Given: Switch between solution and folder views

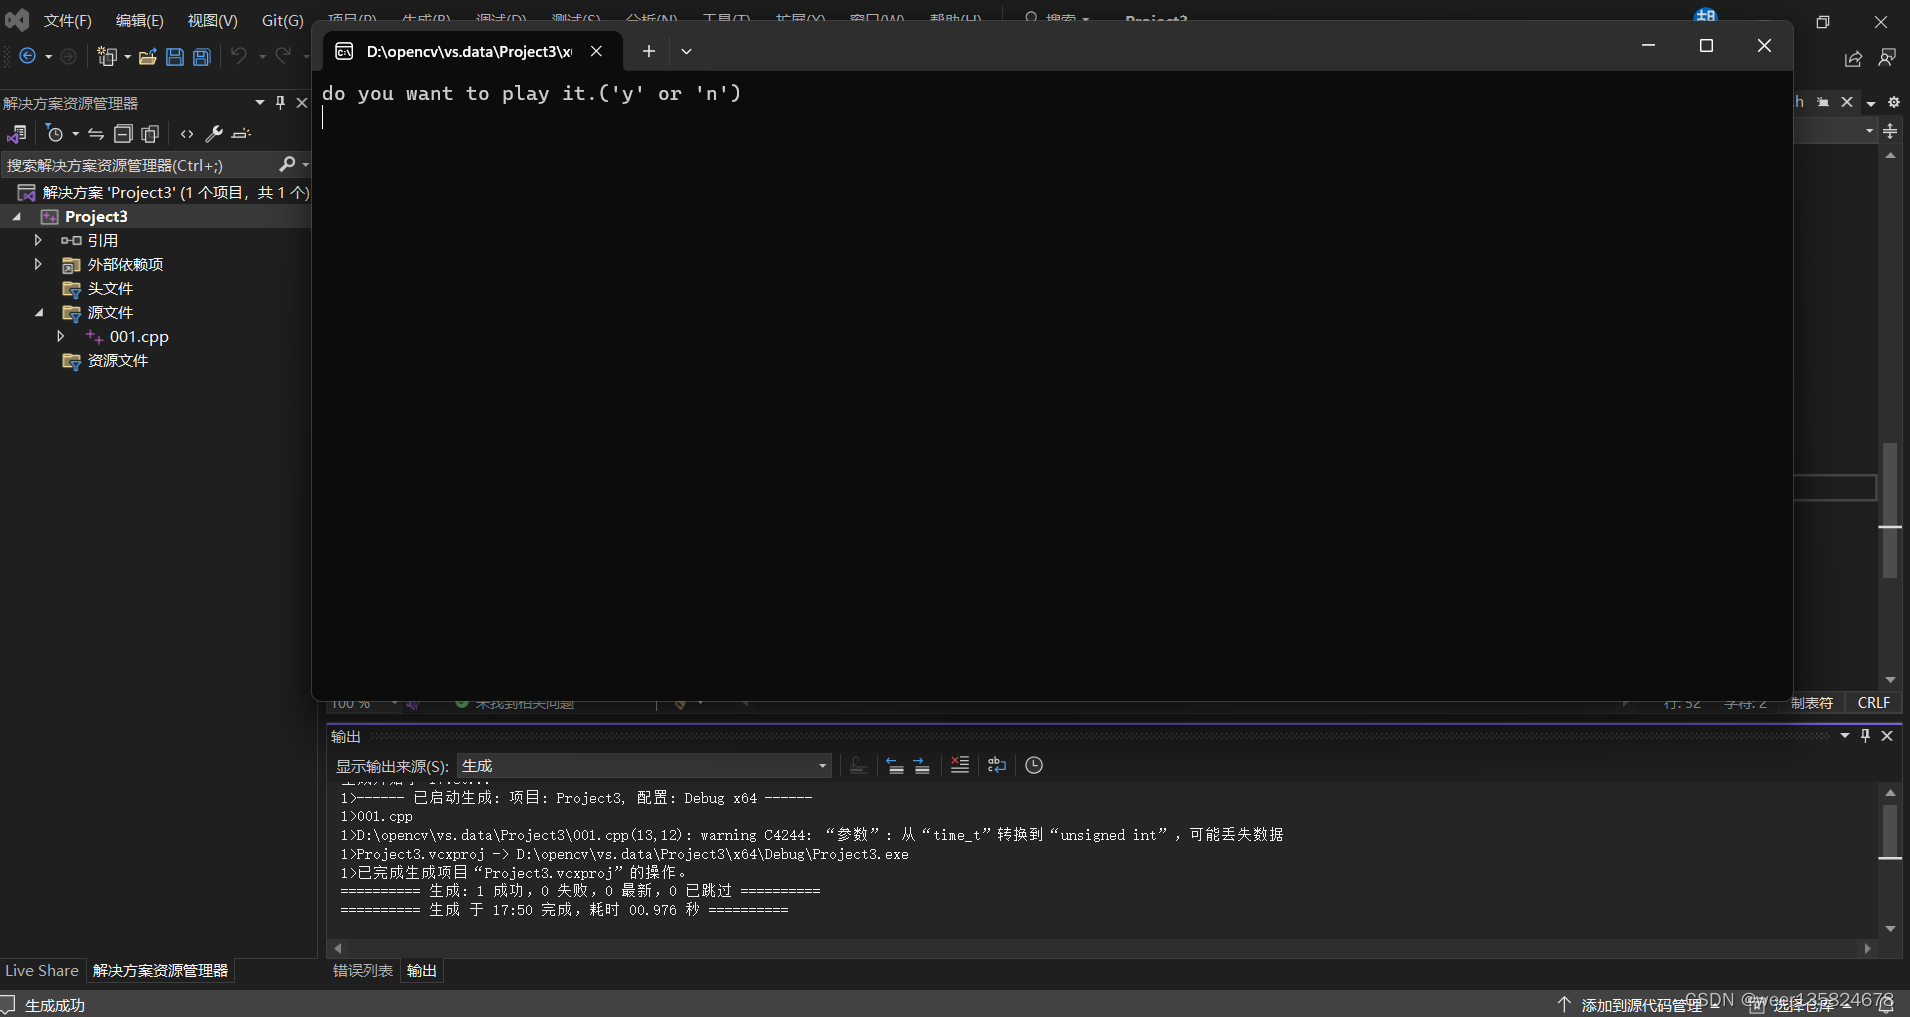Looking at the screenshot, I should 17,134.
